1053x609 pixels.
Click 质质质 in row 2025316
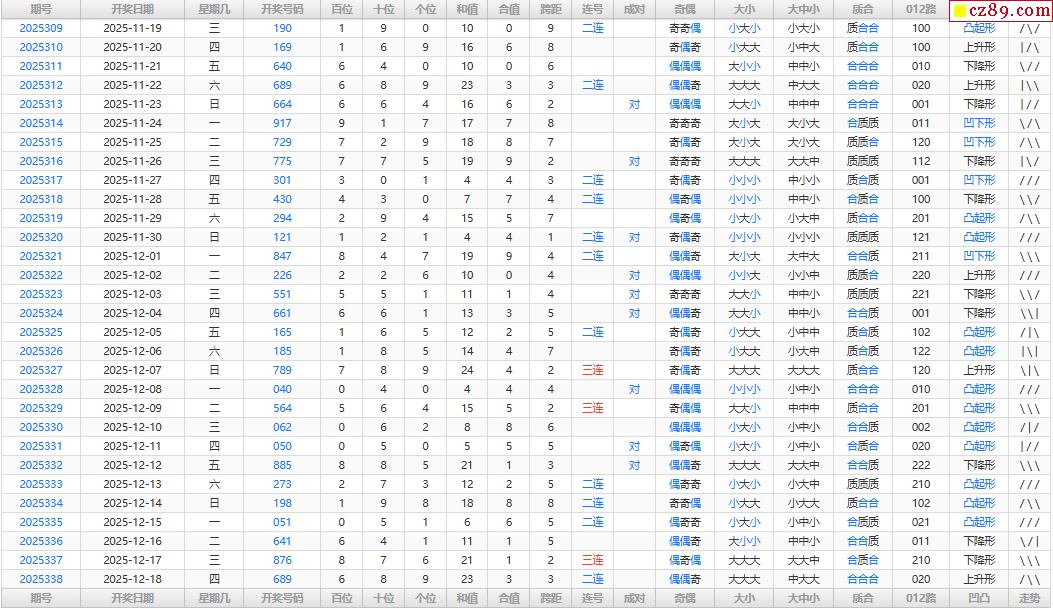[x=863, y=161]
